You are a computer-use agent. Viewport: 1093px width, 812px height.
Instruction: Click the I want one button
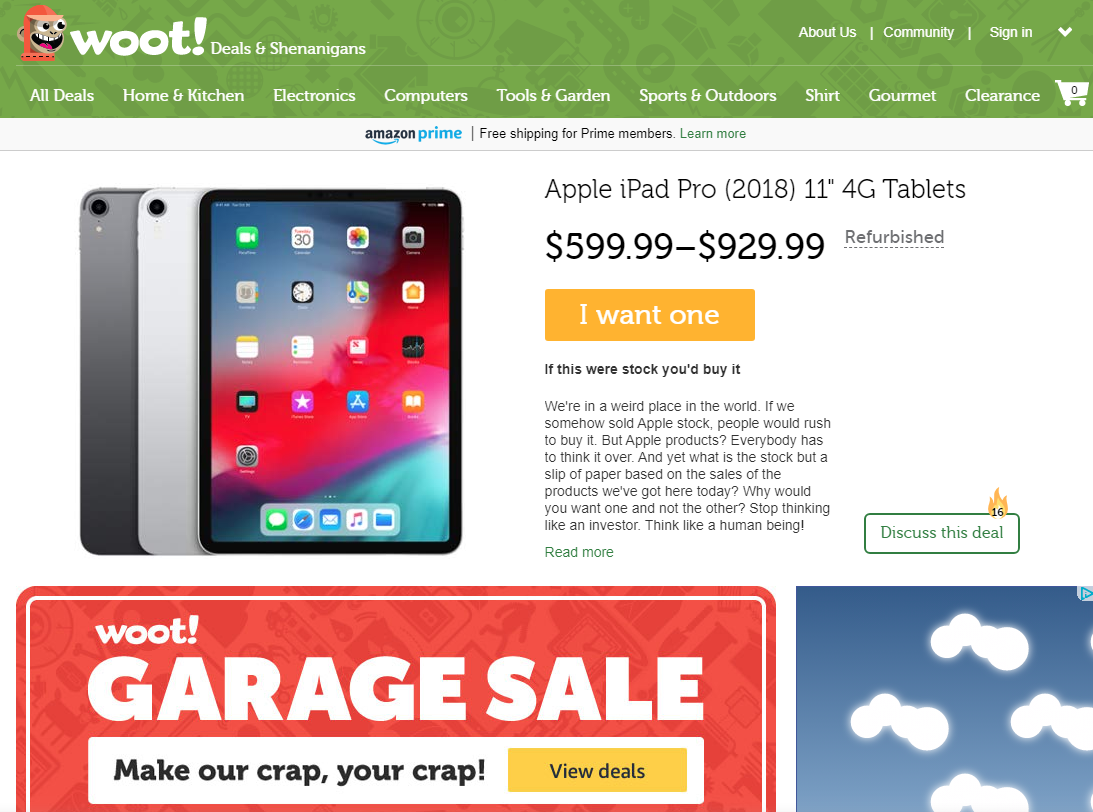[650, 315]
